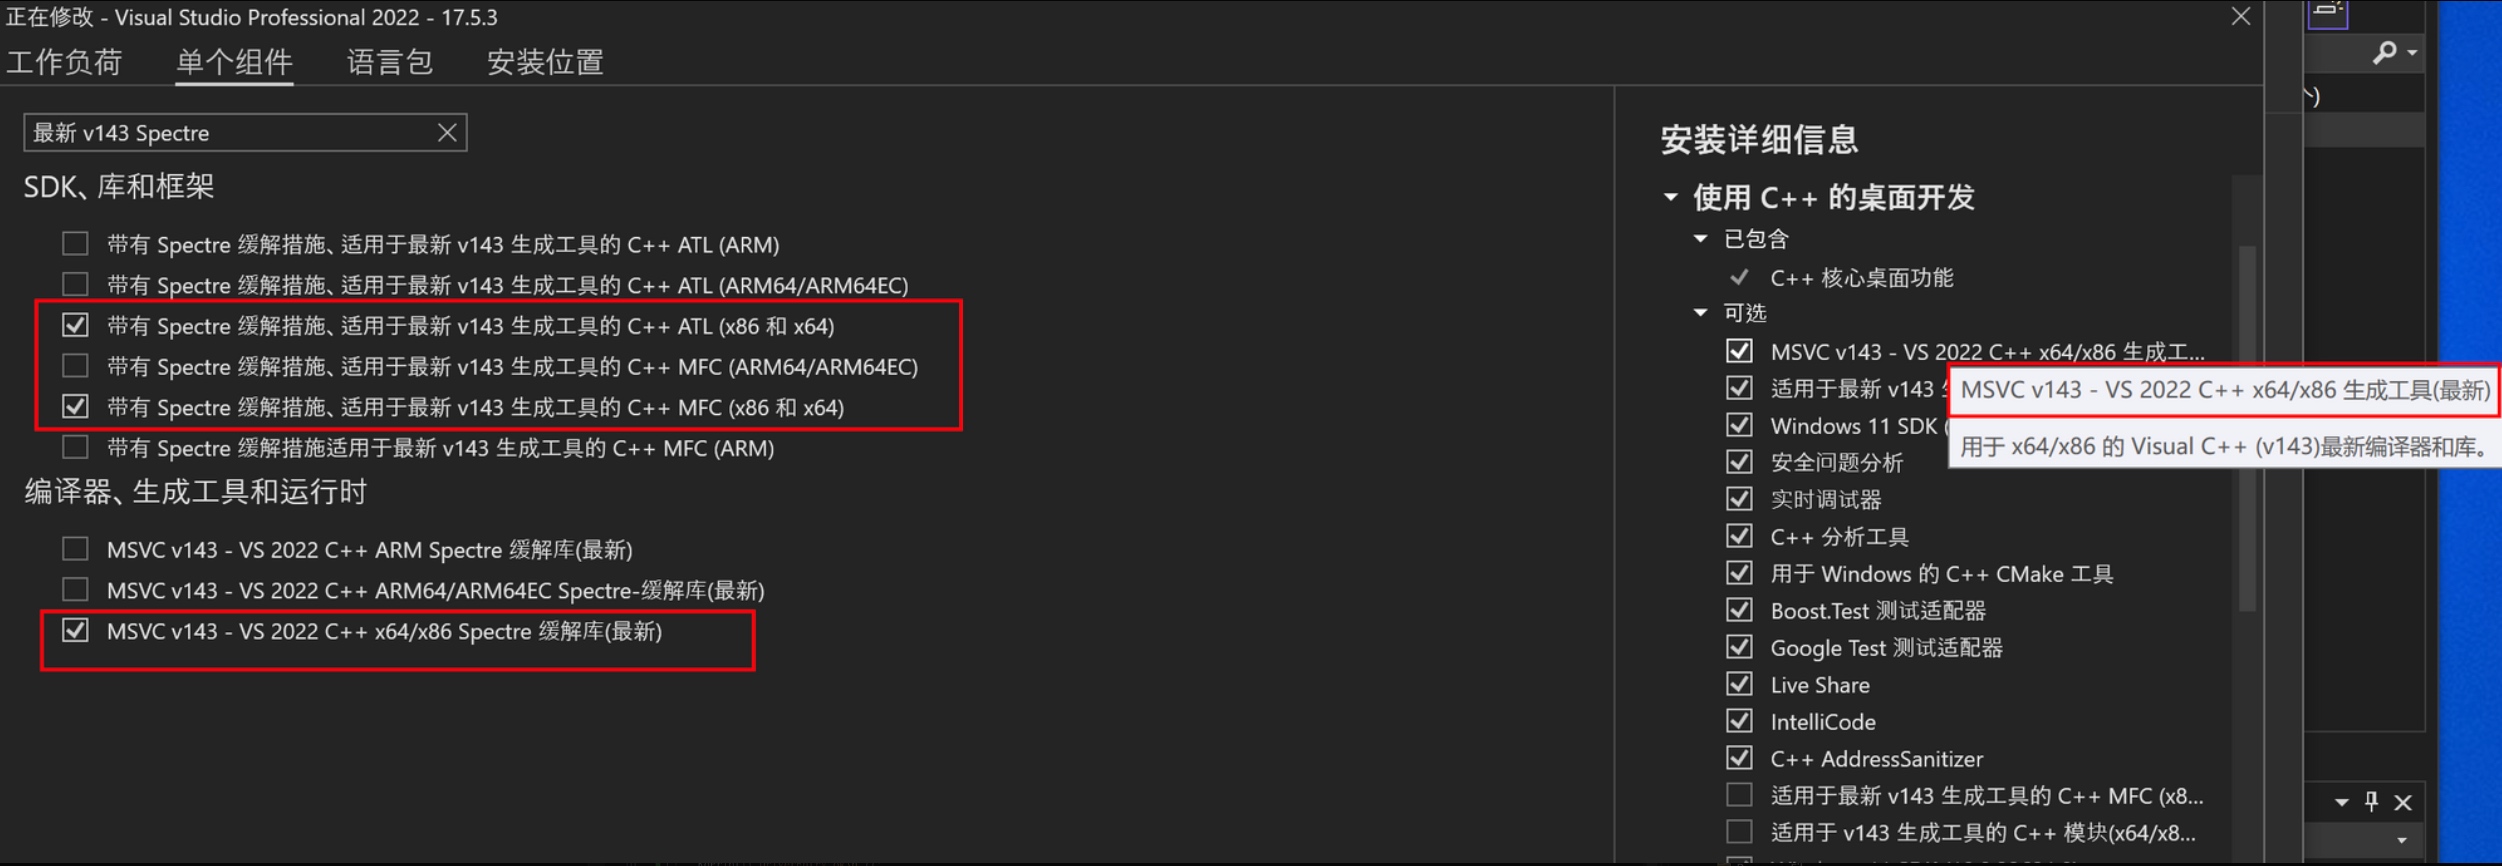Viewport: 2502px width, 866px height.
Task: Collapse the 可选 tree node
Action: 1700,313
